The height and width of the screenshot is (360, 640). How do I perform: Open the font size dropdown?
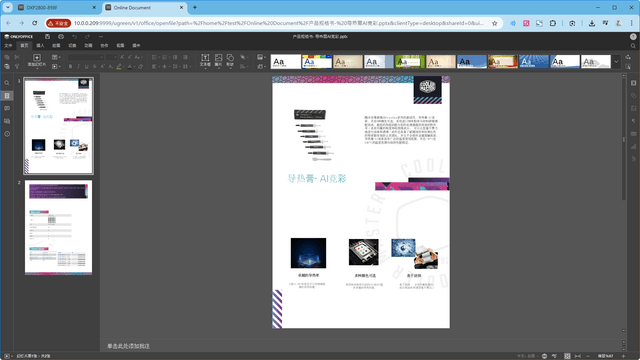click(116, 57)
